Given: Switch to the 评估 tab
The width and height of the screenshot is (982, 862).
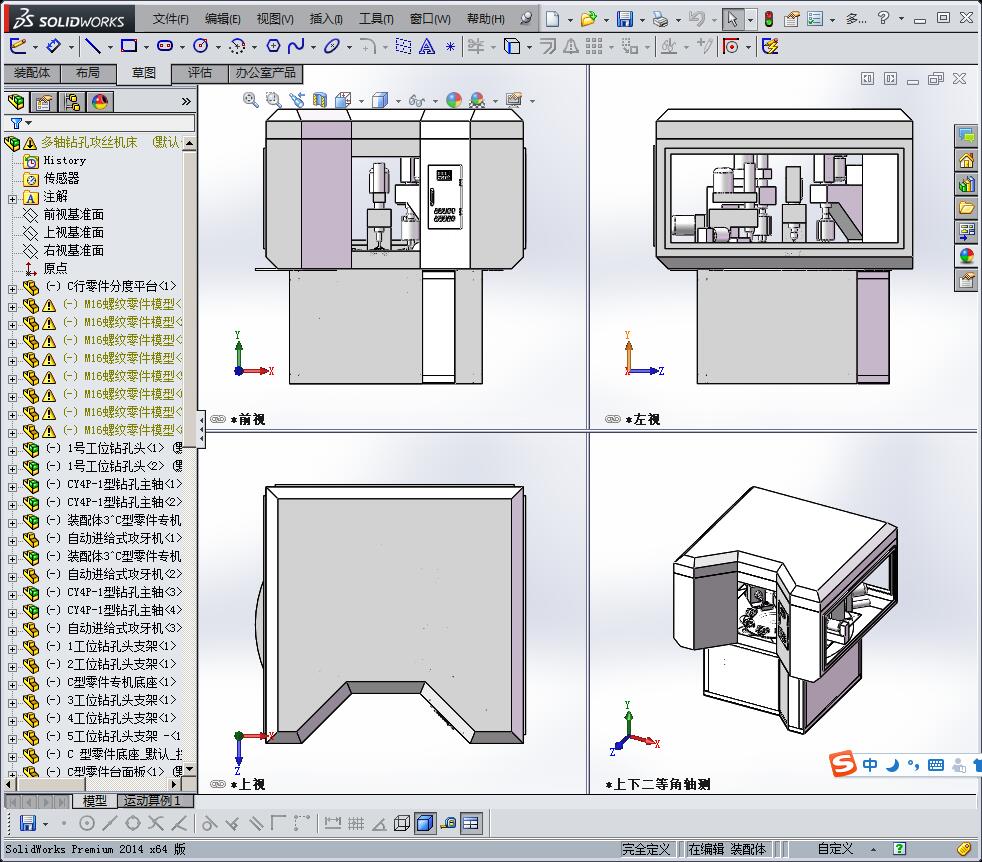Looking at the screenshot, I should (200, 73).
